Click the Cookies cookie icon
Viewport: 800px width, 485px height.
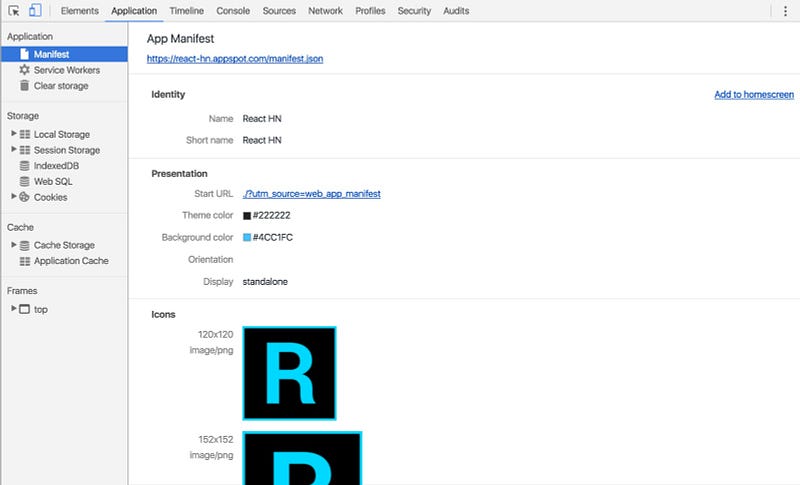coord(24,197)
